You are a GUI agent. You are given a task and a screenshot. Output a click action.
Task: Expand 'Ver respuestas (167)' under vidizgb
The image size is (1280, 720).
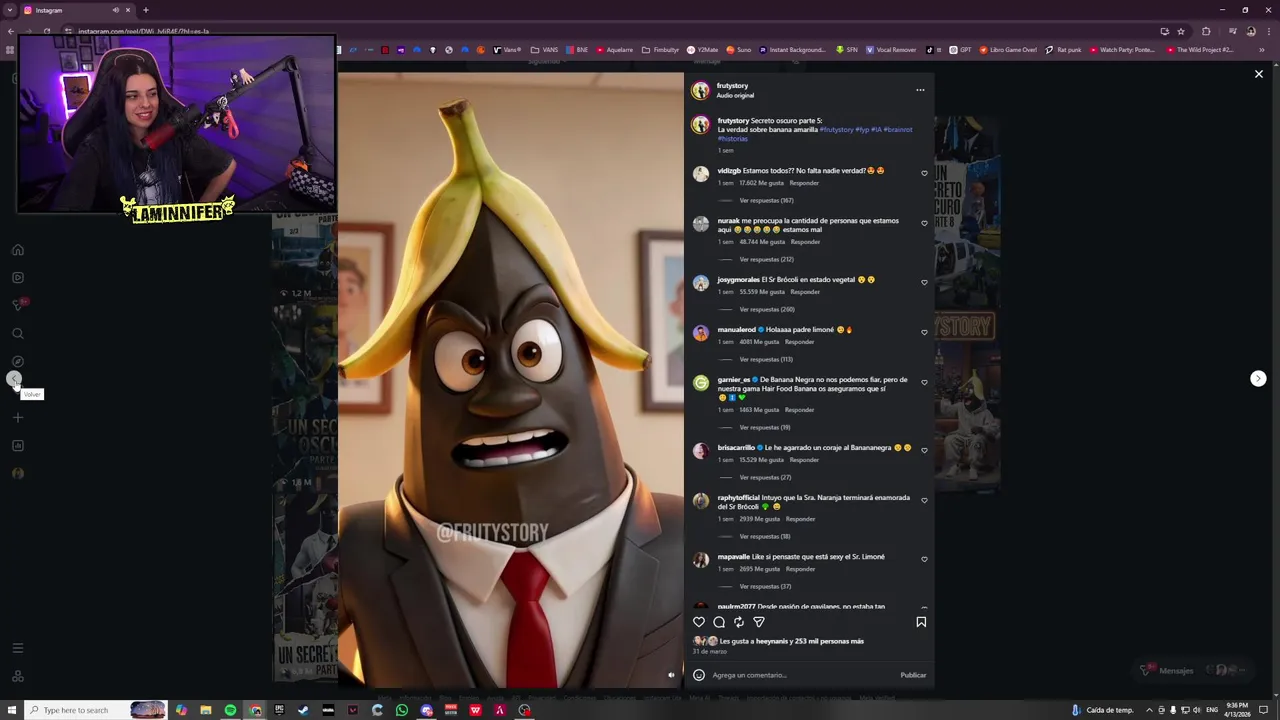click(766, 200)
